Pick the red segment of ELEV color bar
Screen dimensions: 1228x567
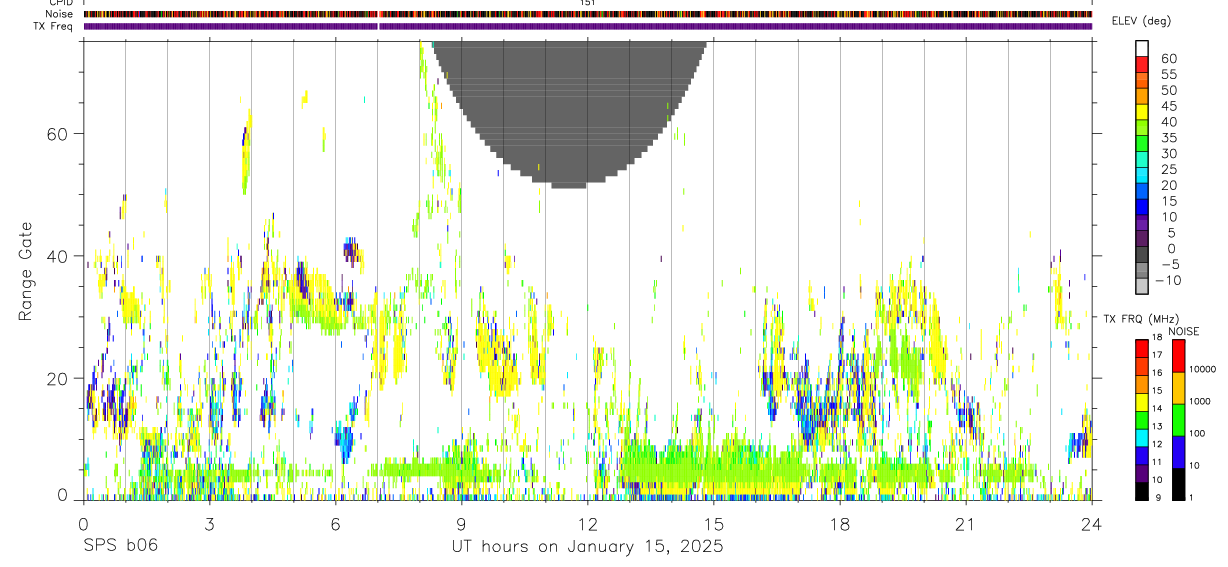(1142, 64)
